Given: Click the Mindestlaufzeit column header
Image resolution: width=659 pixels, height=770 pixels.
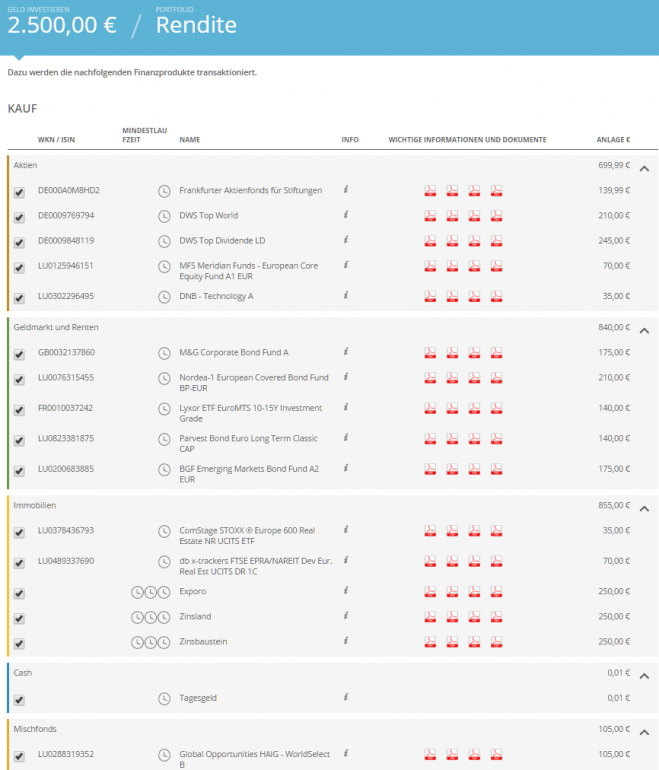Looking at the screenshot, I should (x=145, y=135).
